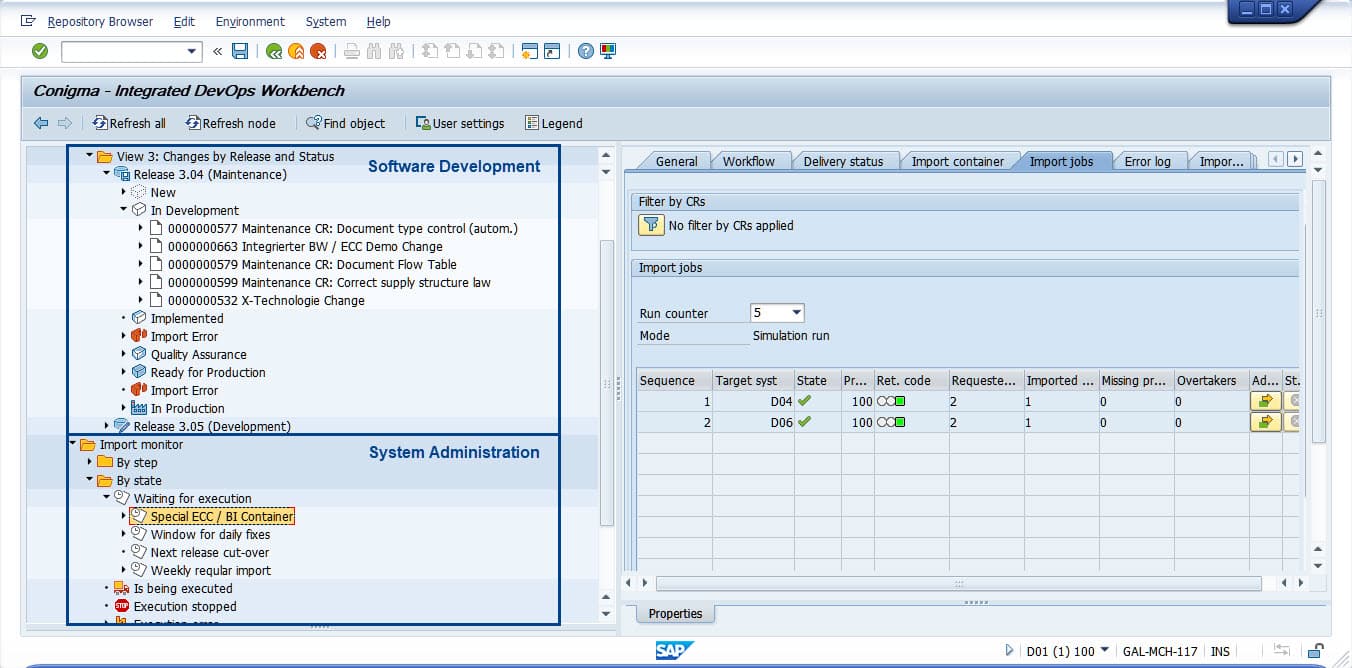This screenshot has width=1352, height=668.
Task: Collapse the Import monitor folder
Action: click(72, 444)
